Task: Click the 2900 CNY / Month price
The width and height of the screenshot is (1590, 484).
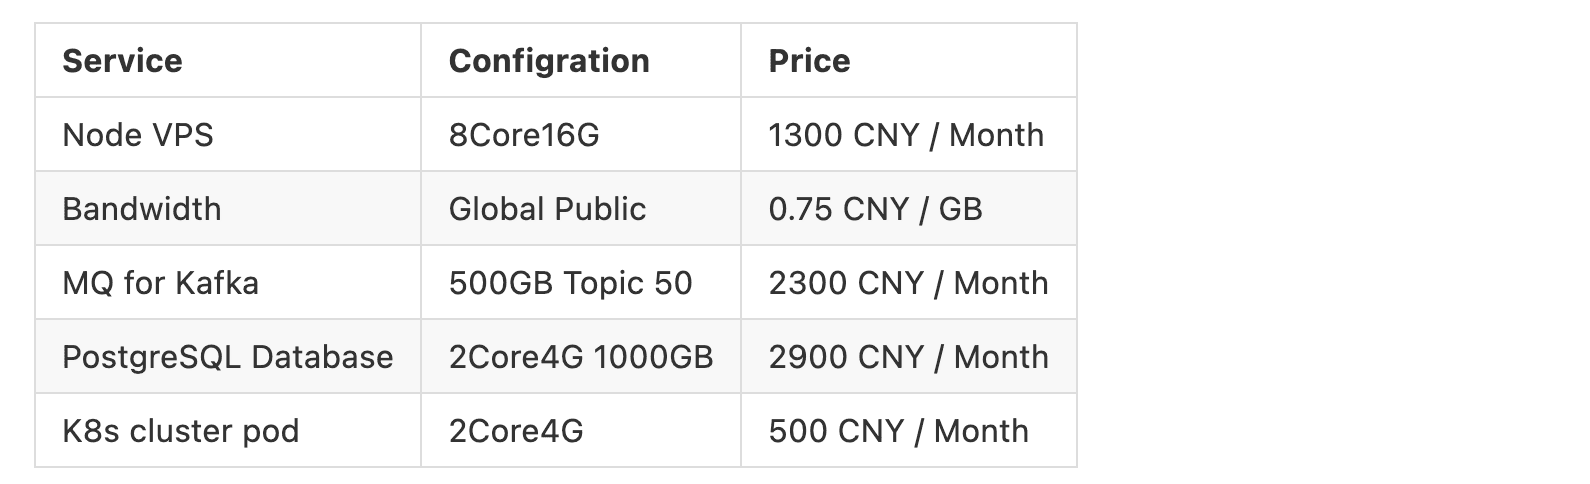Action: click(x=908, y=357)
